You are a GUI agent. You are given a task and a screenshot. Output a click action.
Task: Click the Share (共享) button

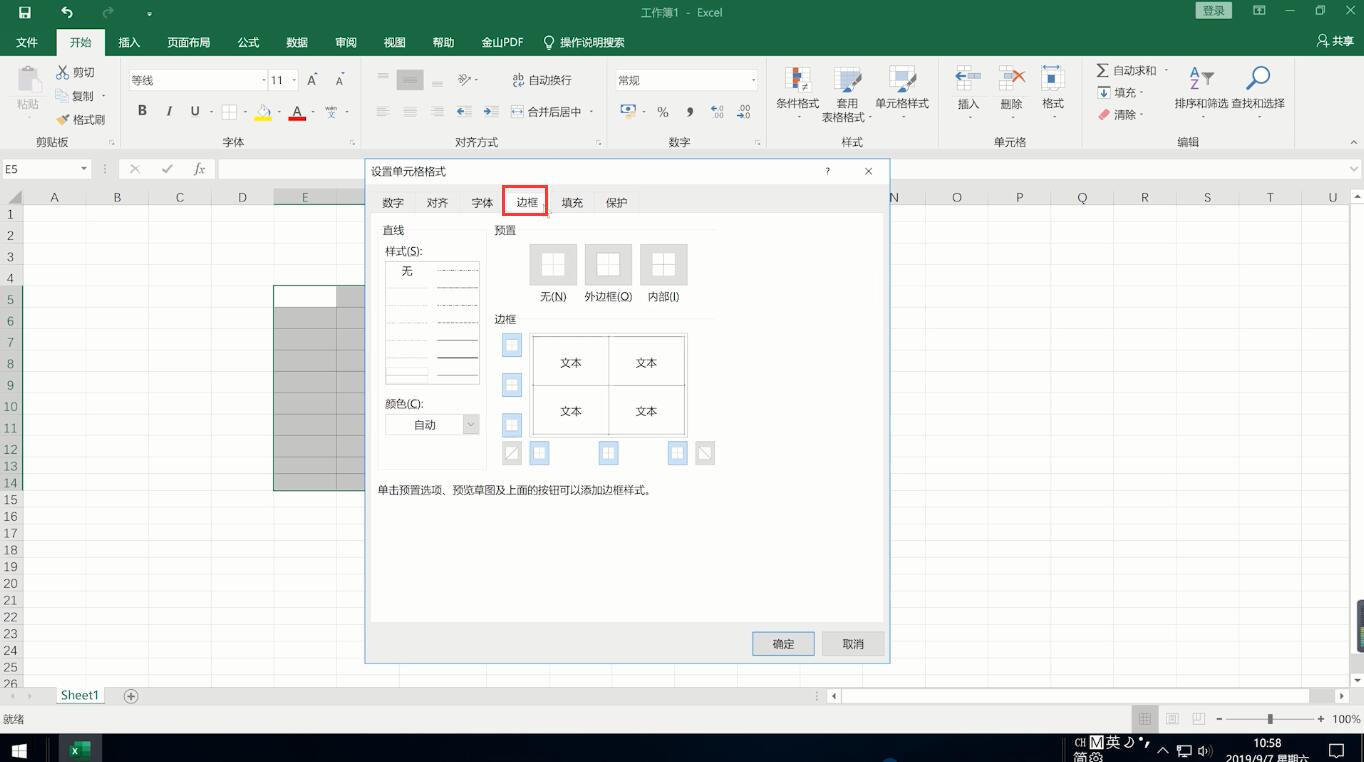(x=1335, y=41)
